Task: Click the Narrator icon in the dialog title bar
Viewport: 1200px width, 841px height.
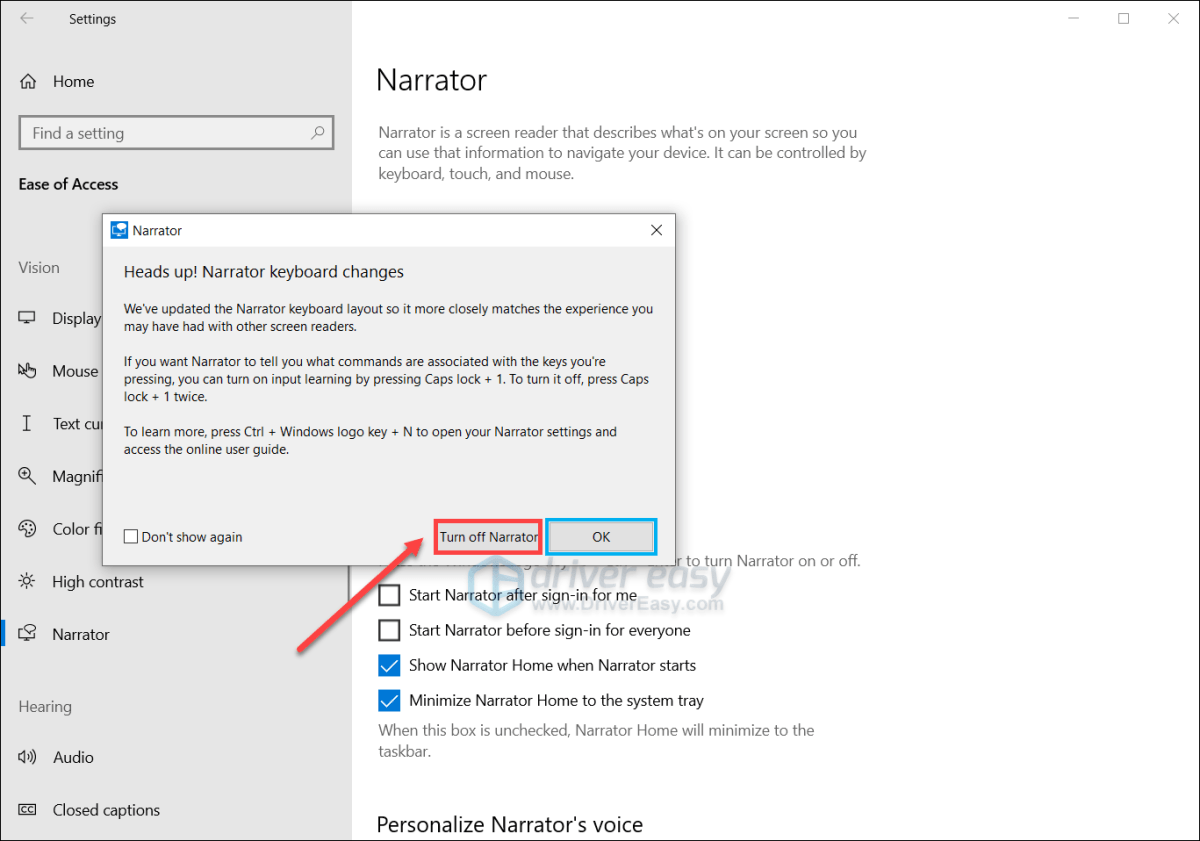Action: click(121, 230)
